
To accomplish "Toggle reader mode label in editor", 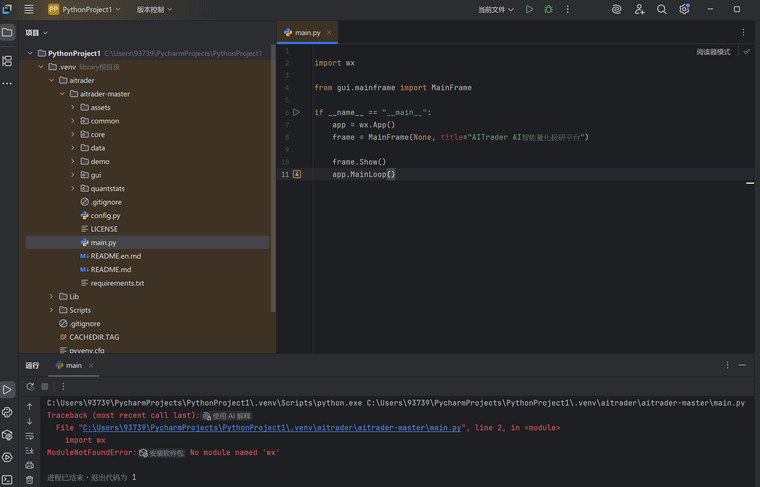I will 713,52.
